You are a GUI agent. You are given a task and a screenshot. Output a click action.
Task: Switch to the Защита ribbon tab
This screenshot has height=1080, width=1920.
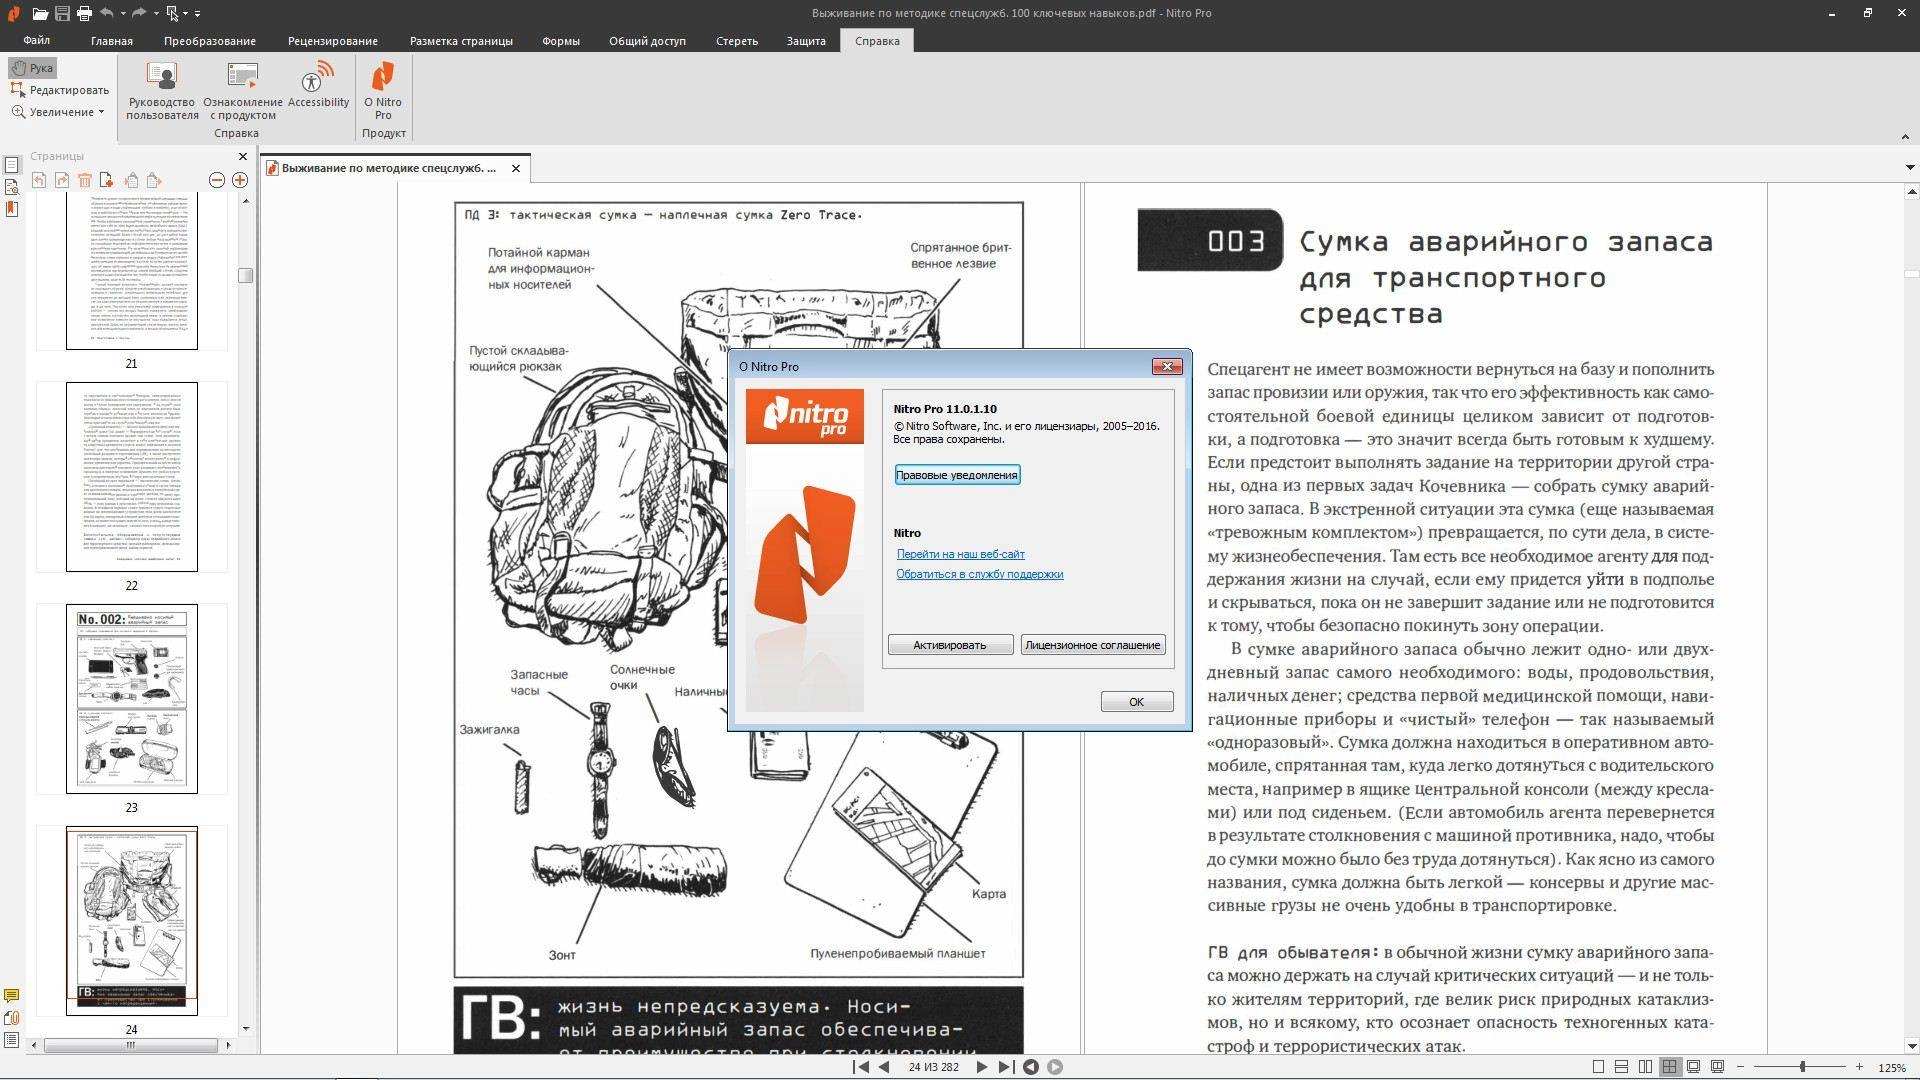(x=806, y=41)
